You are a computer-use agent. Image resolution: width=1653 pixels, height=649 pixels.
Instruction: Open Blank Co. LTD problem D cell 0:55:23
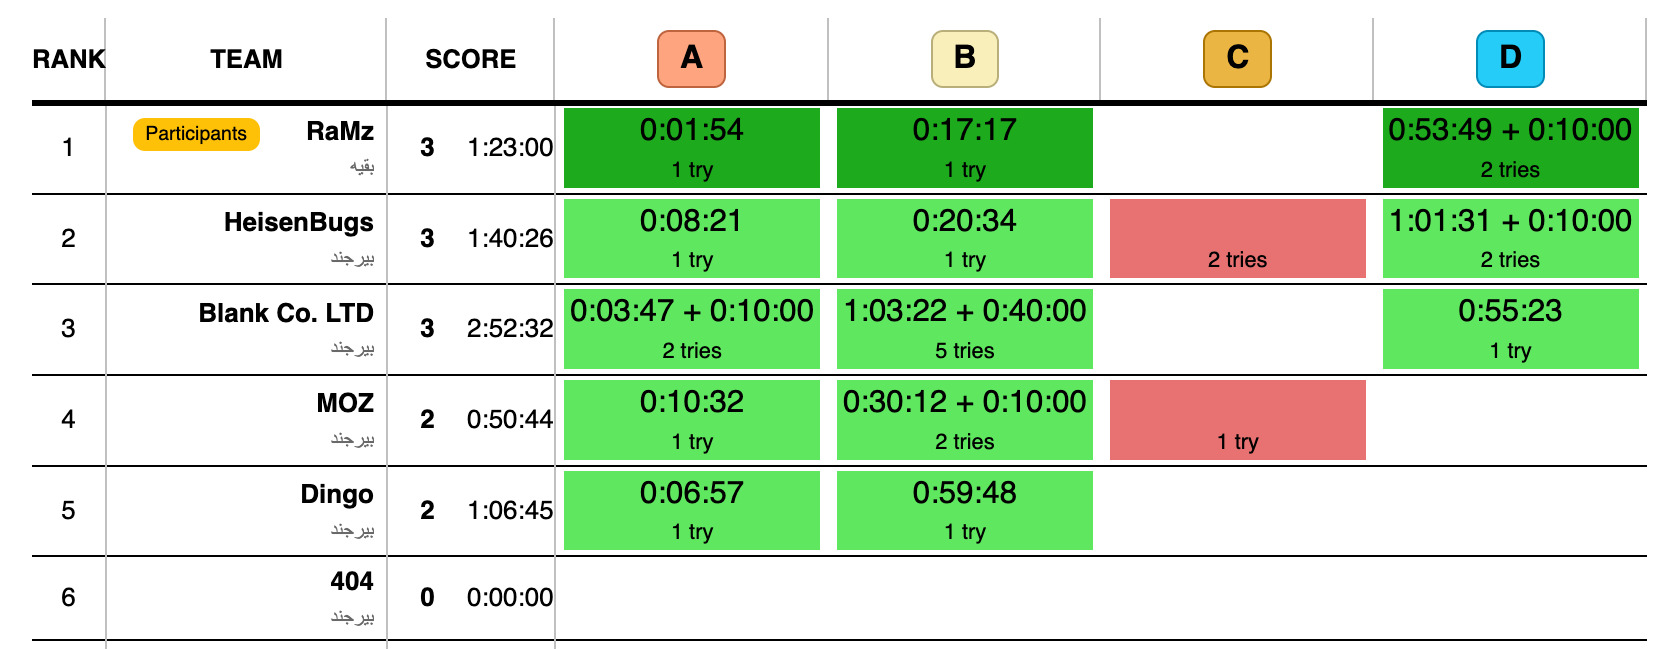(1511, 329)
